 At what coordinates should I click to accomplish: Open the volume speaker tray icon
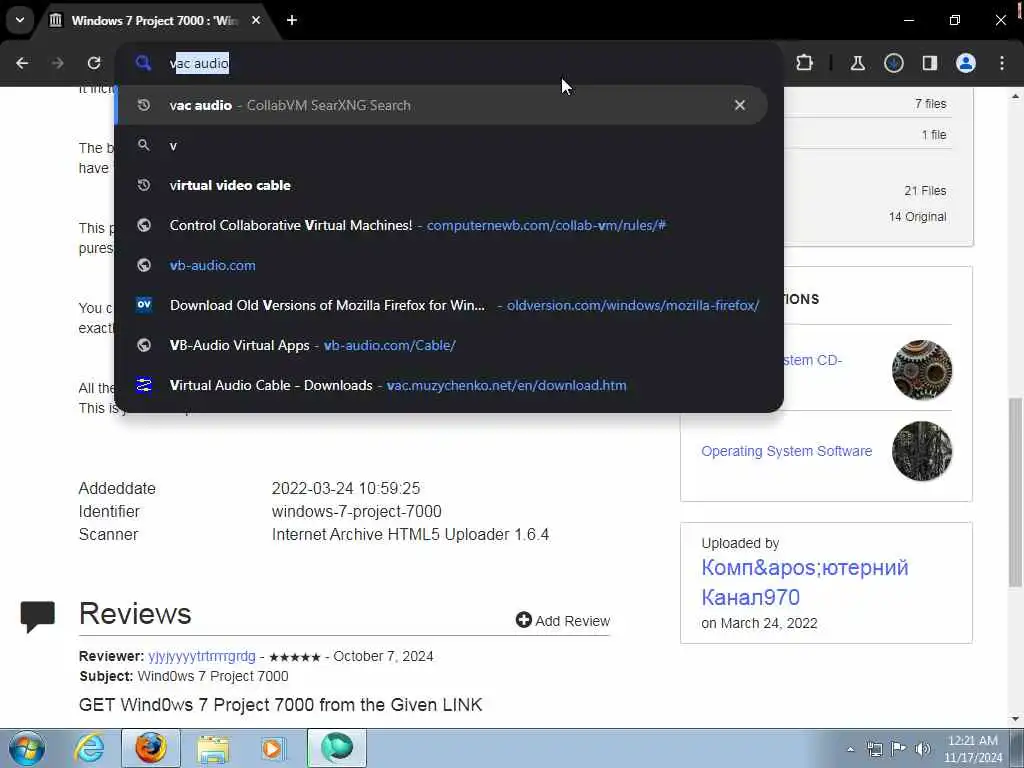922,749
